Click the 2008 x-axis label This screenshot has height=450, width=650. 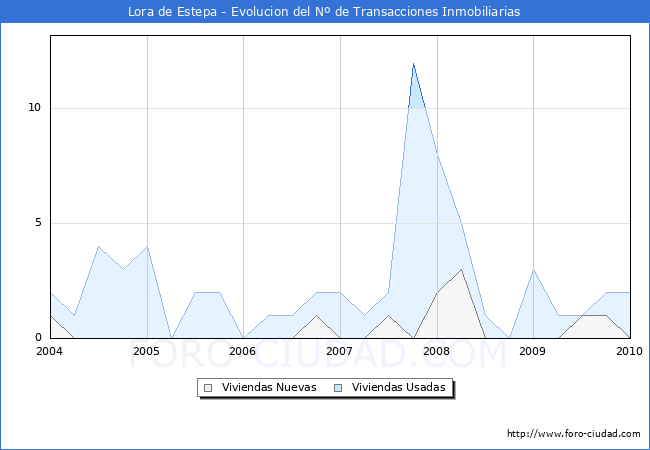pyautogui.click(x=436, y=351)
